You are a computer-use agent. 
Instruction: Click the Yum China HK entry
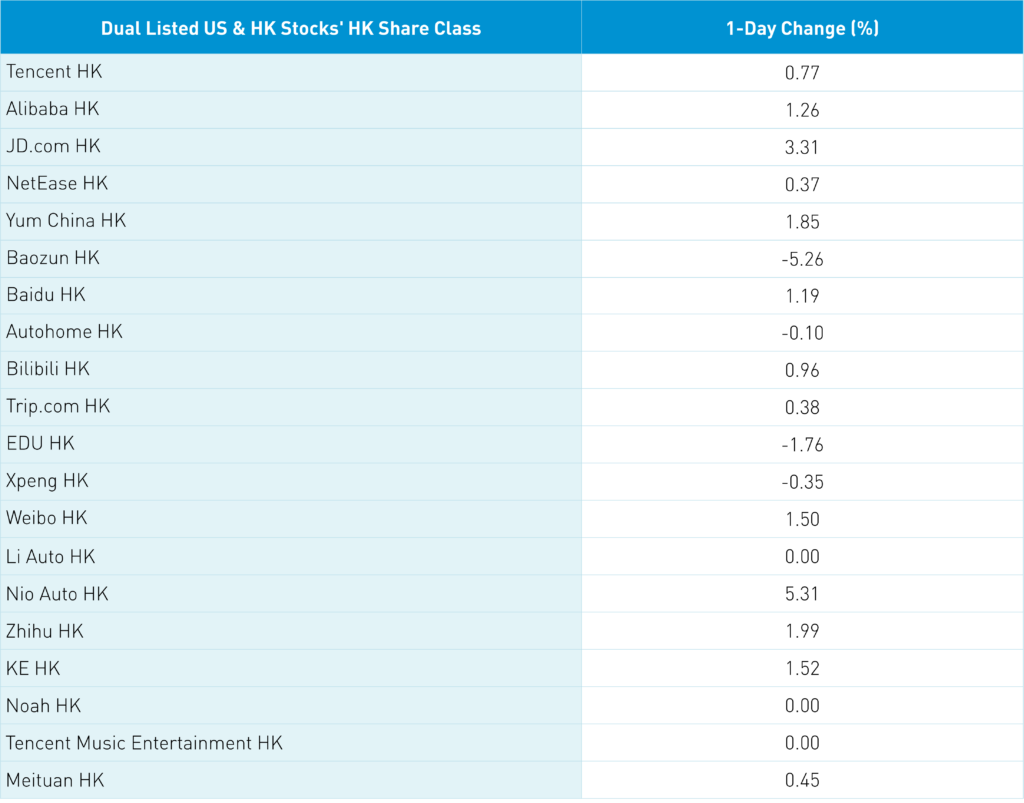(66, 220)
